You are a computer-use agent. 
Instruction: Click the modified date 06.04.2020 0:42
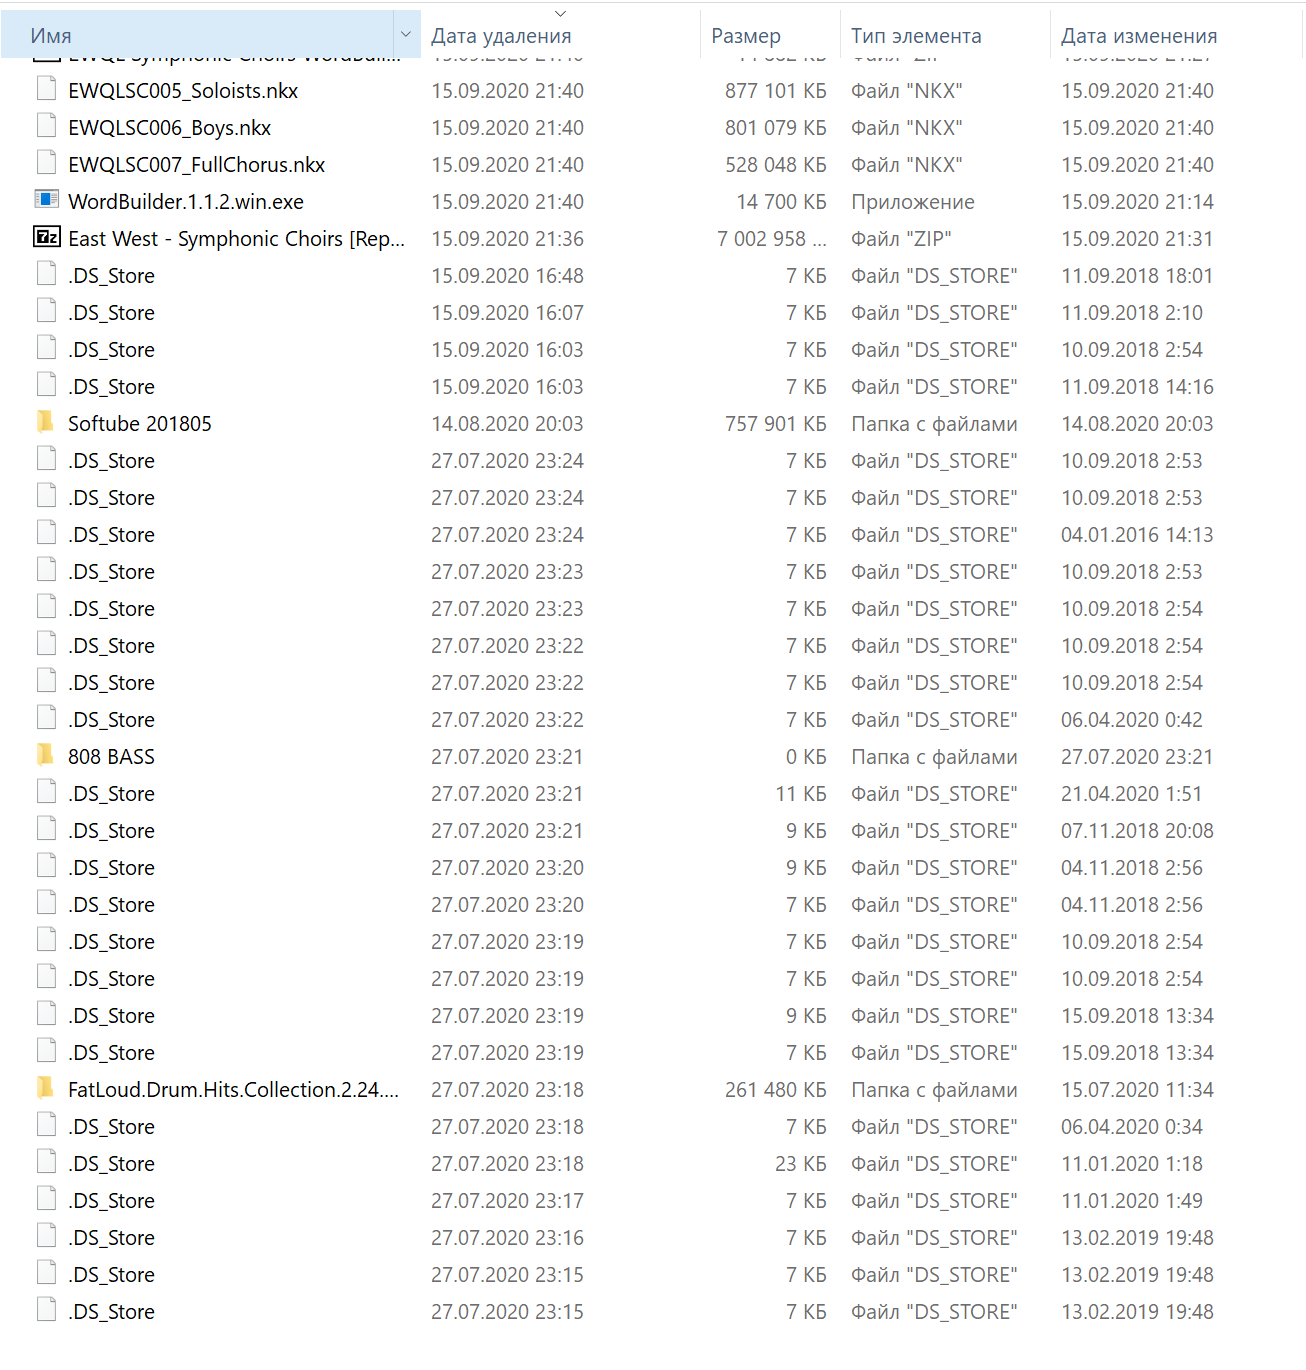(1132, 720)
